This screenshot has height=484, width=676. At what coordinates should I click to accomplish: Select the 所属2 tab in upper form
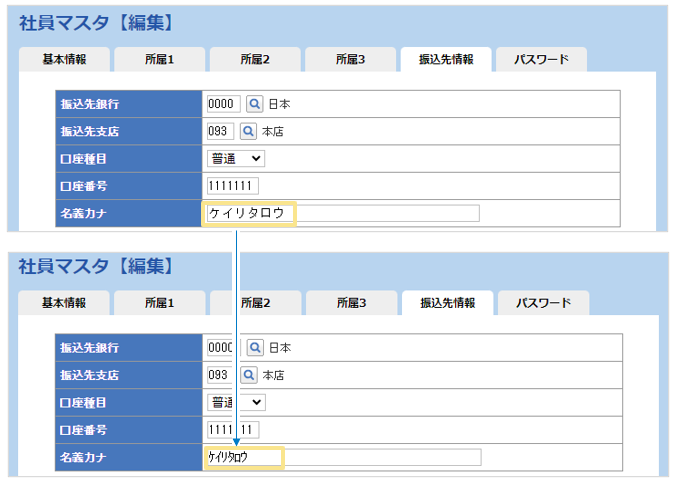click(x=255, y=60)
